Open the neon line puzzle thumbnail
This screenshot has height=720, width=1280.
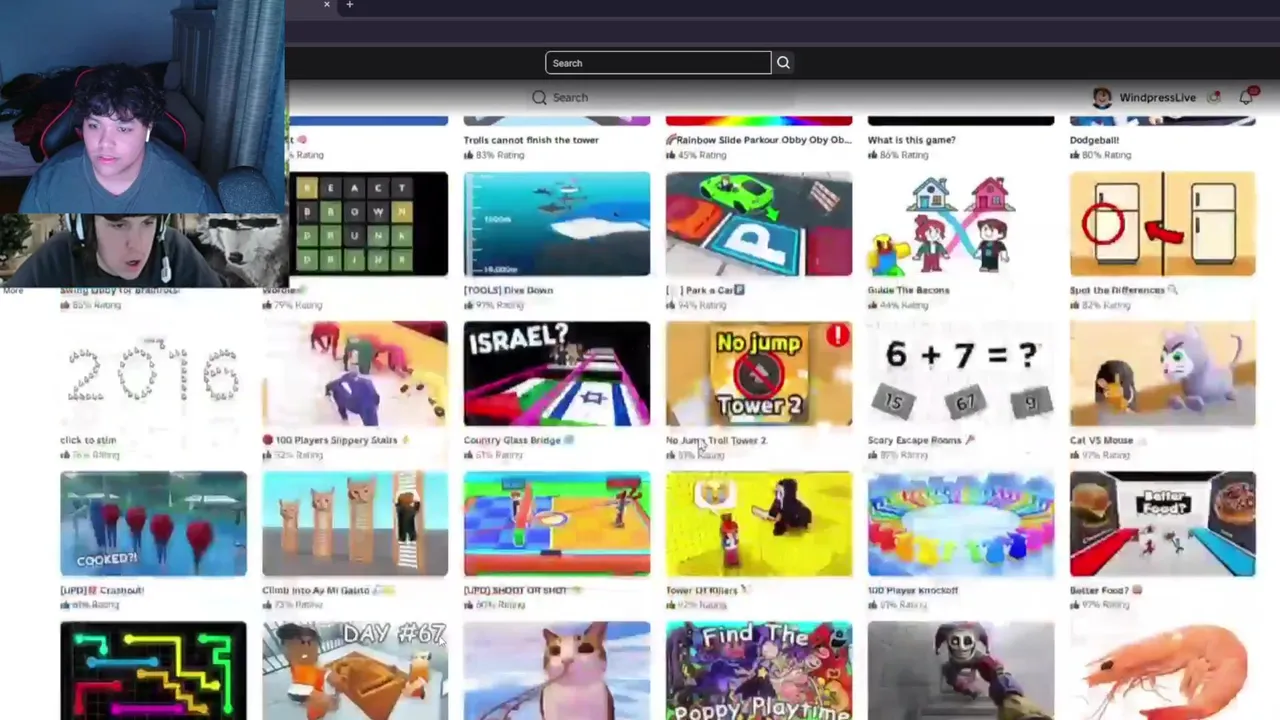point(153,671)
